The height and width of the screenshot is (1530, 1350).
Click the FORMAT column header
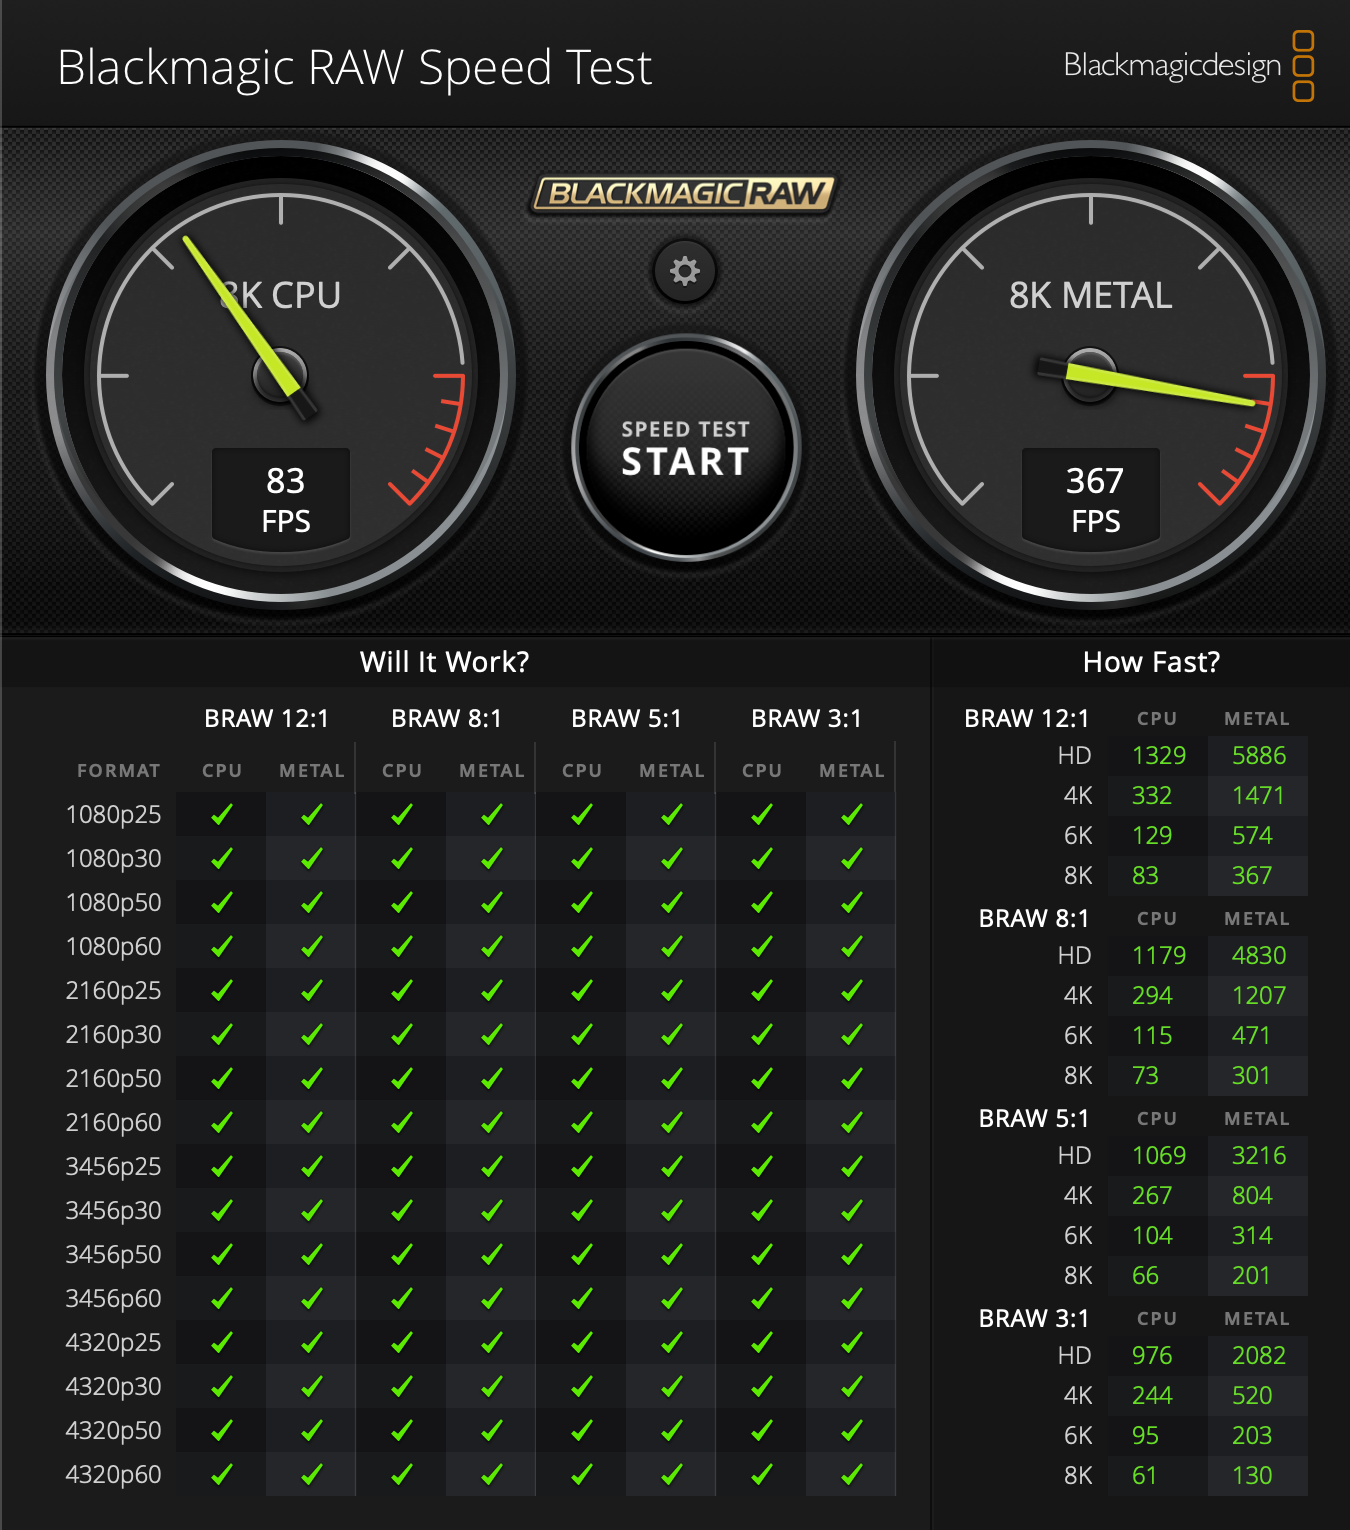118,771
